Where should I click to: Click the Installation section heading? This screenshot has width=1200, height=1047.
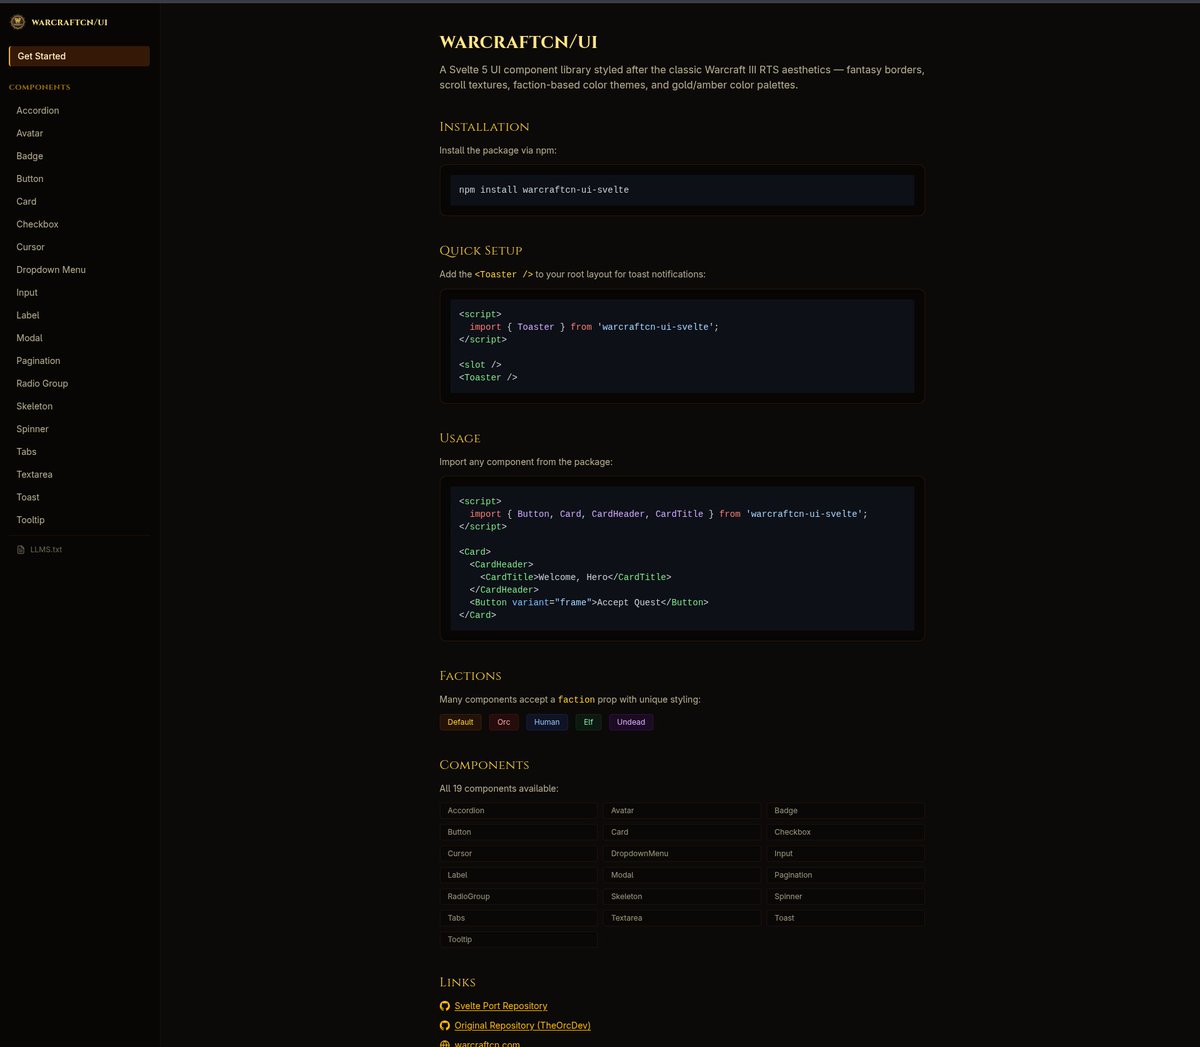pos(484,127)
